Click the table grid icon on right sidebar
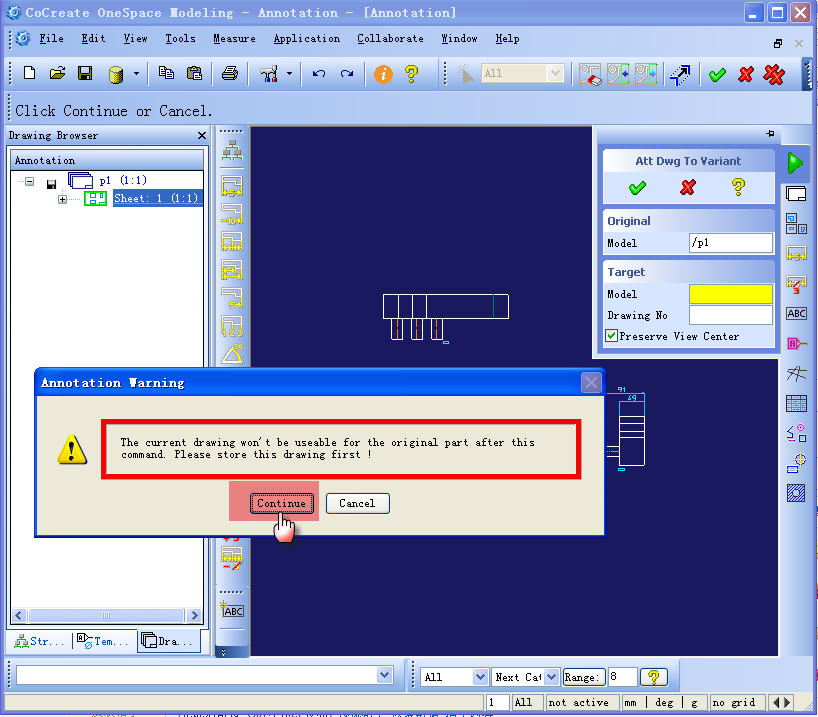Viewport: 818px width, 717px height. click(x=796, y=403)
